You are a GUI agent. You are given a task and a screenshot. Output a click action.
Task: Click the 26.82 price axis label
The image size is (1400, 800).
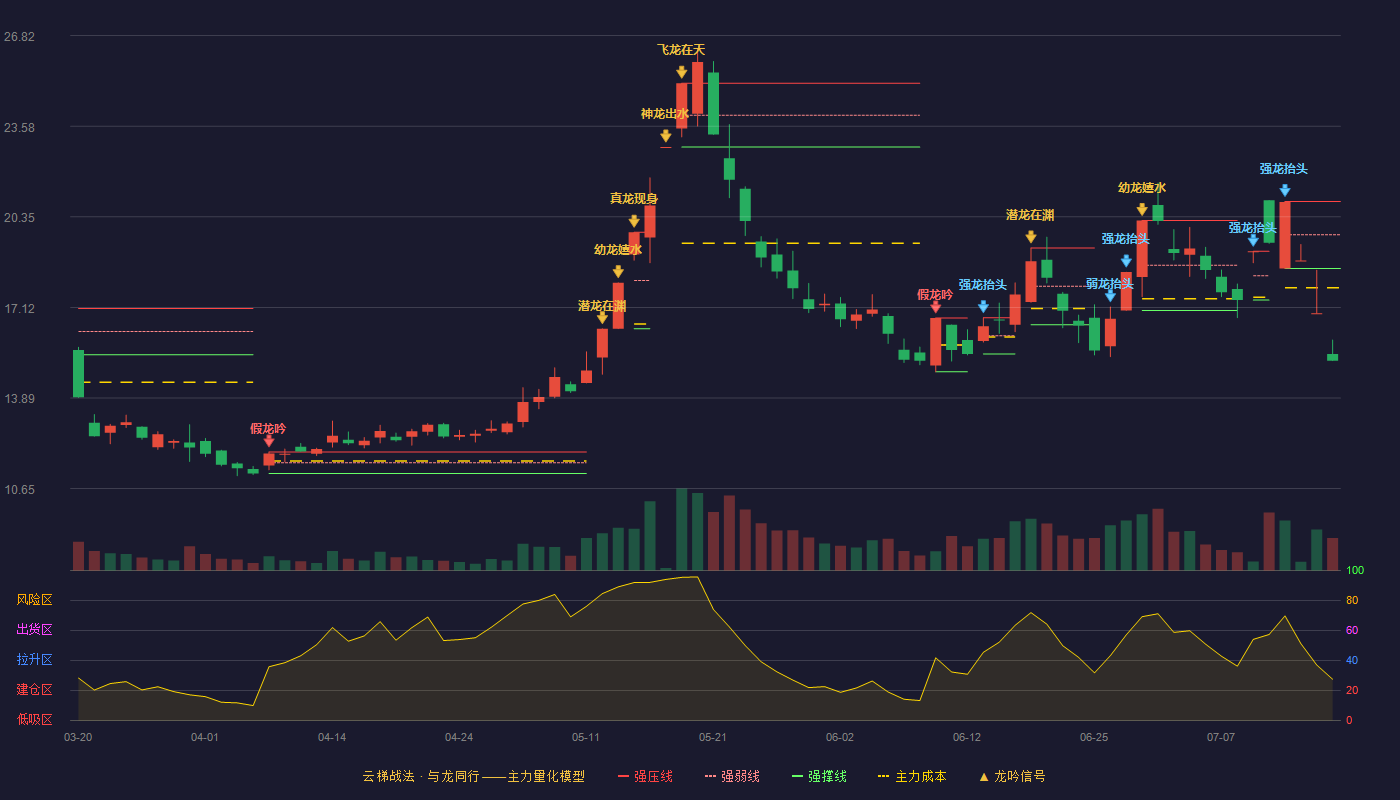[x=19, y=37]
